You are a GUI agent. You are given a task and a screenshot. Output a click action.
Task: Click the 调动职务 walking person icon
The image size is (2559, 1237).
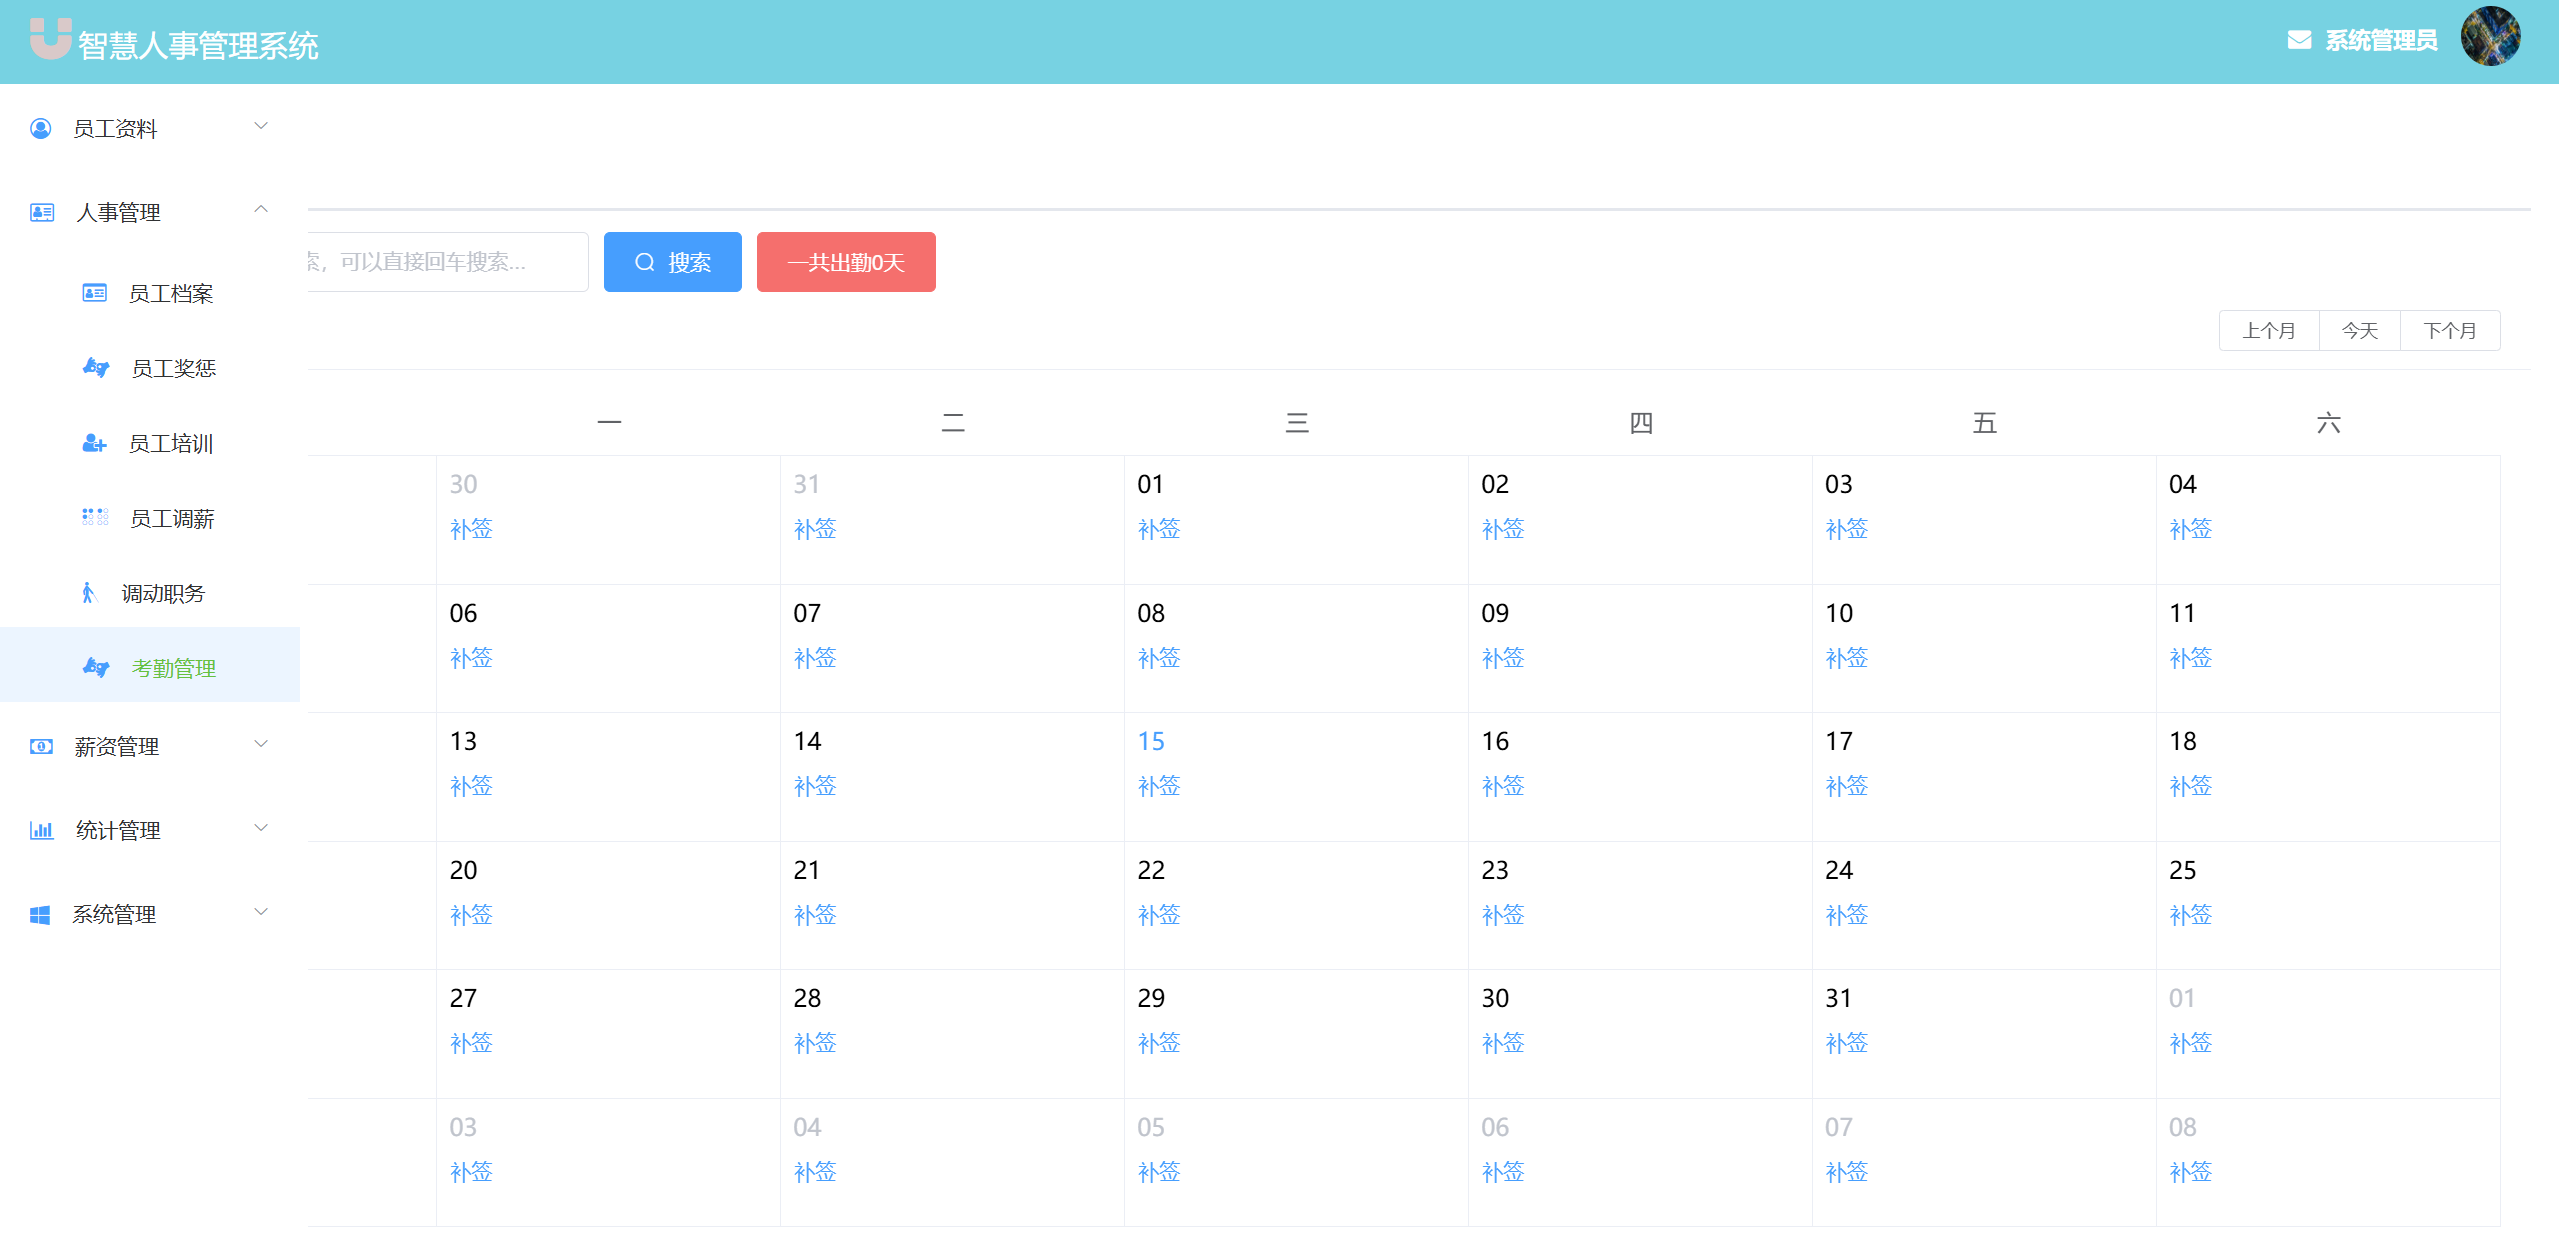tap(88, 593)
